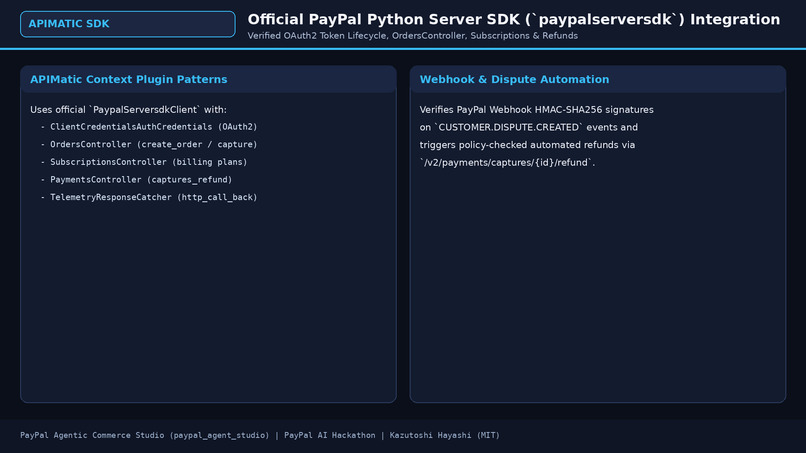
Task: Click the 'CUSTOMER.DISPUTE.CREATED' events line
Action: (528, 127)
